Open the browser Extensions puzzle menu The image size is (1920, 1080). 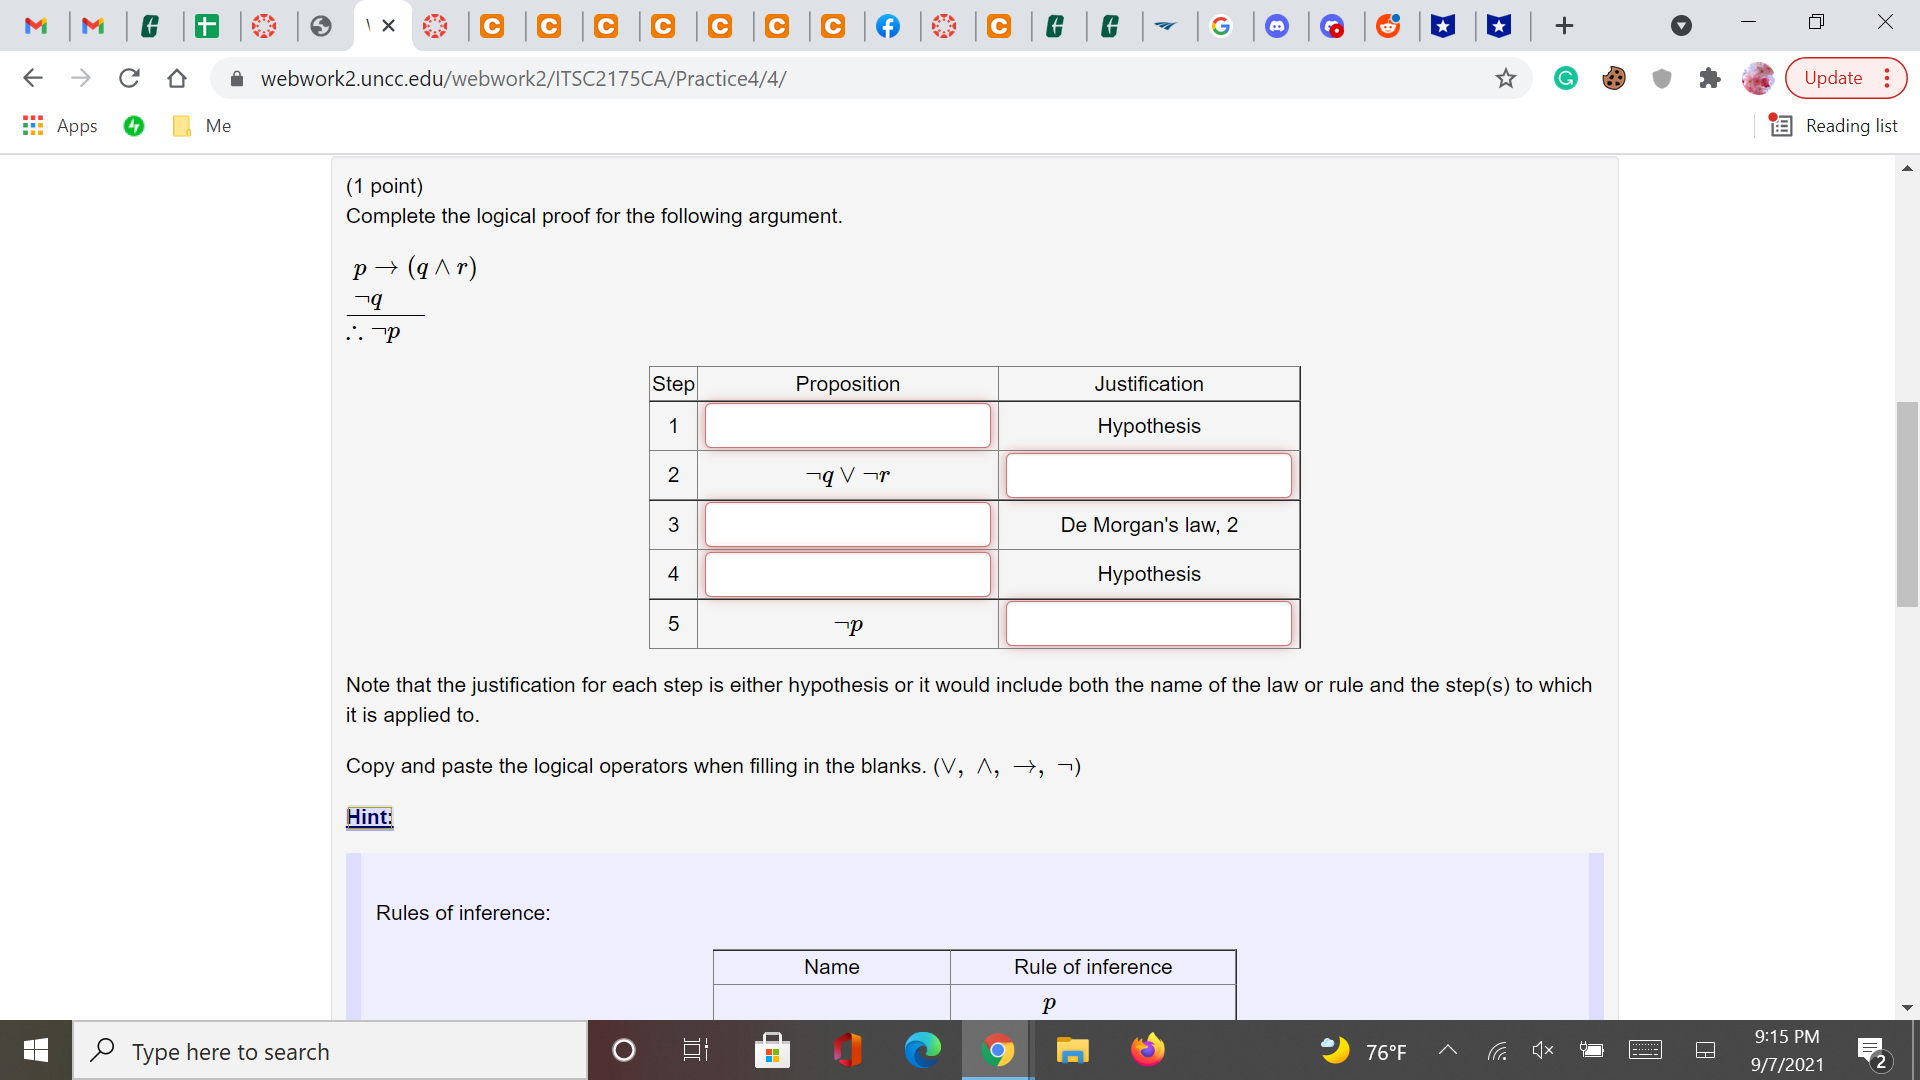coord(1710,78)
